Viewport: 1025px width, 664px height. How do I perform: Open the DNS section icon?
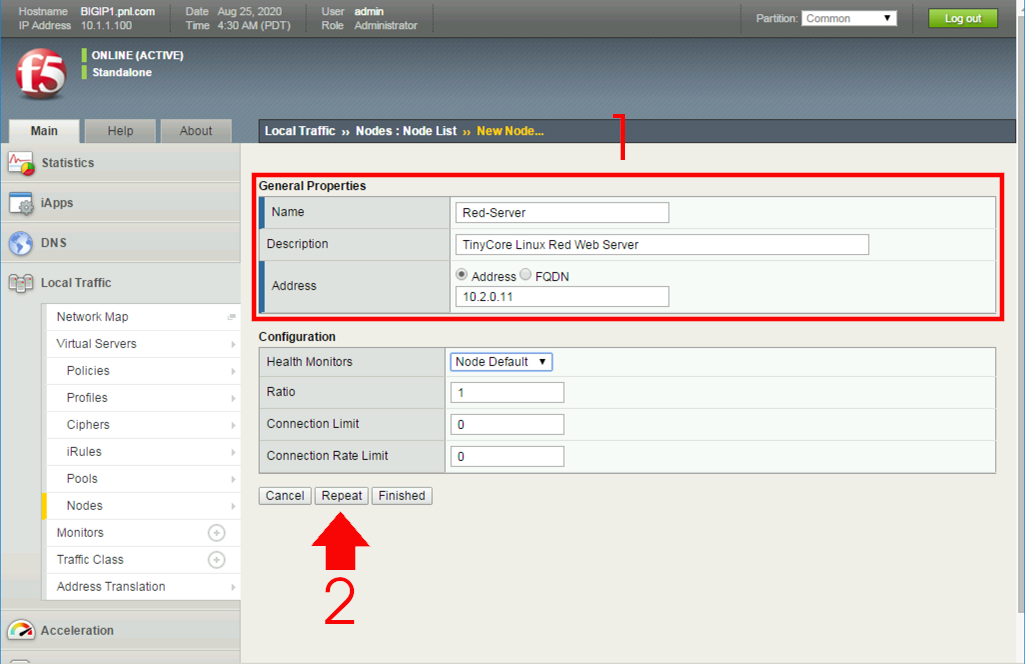21,242
